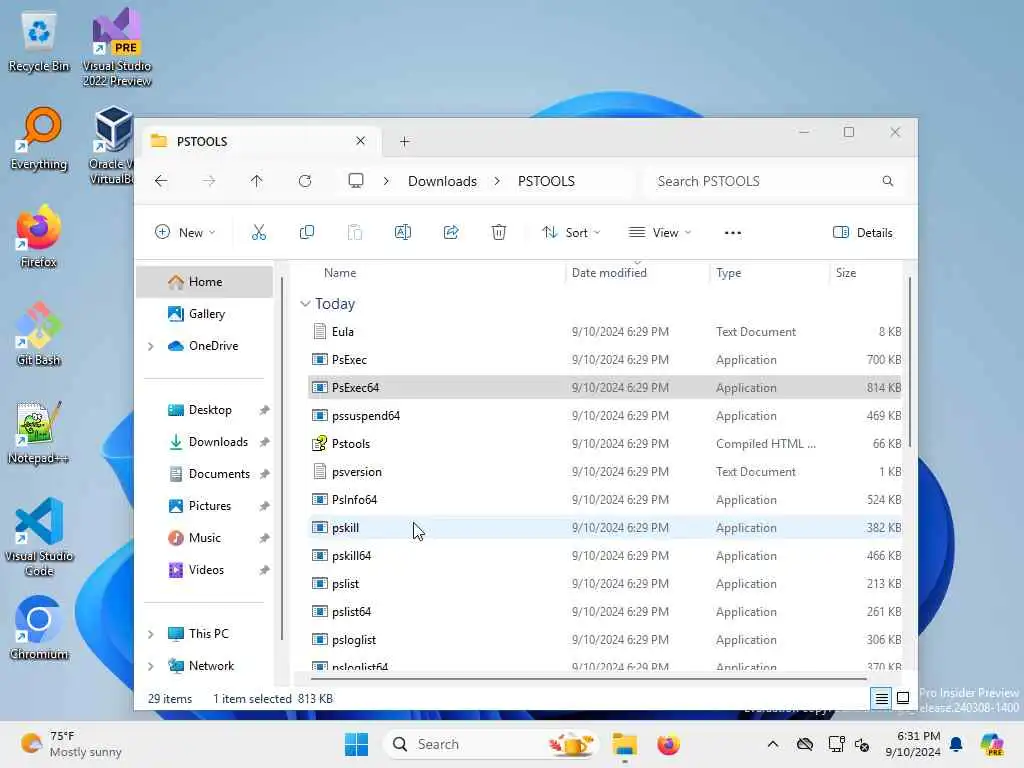
Task: Sort by Name column header
Action: [x=340, y=273]
